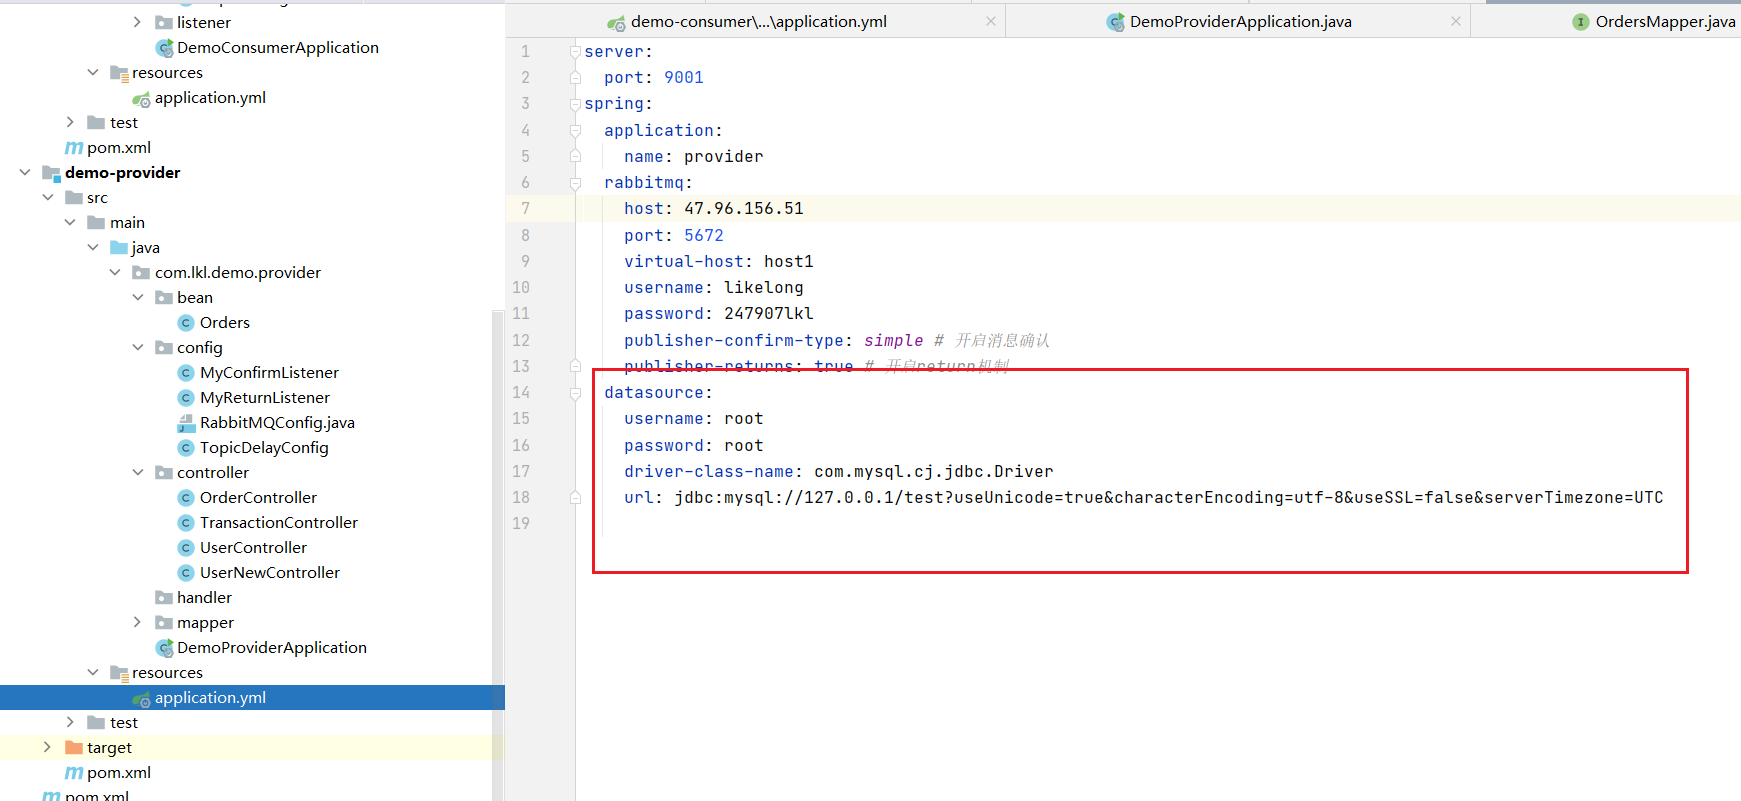Fold the datasource block at line 14
The height and width of the screenshot is (801, 1741).
click(575, 393)
